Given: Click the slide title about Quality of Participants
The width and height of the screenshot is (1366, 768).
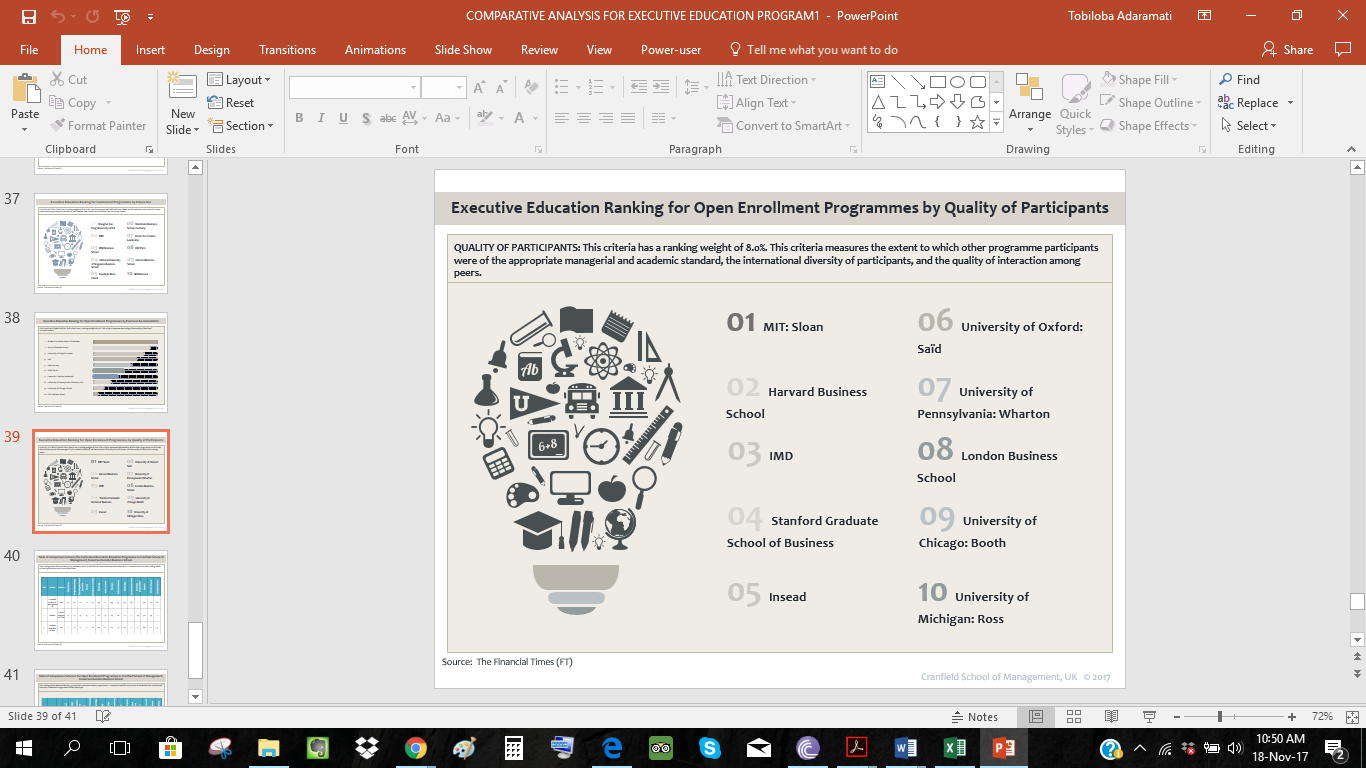Looking at the screenshot, I should [779, 208].
